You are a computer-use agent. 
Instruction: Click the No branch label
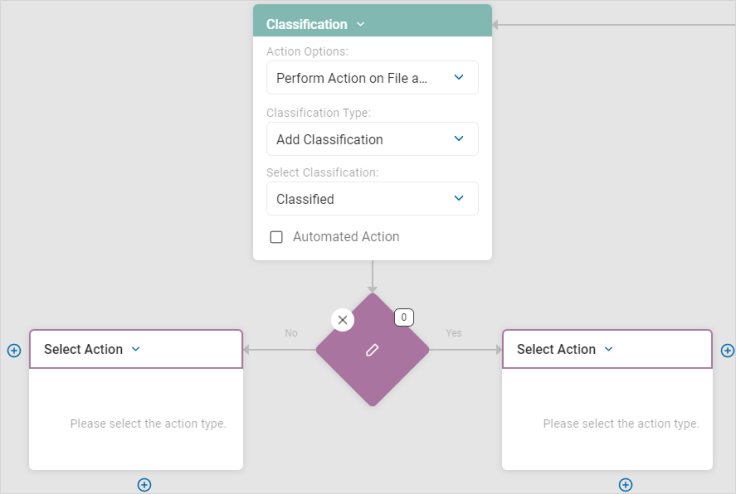291,333
